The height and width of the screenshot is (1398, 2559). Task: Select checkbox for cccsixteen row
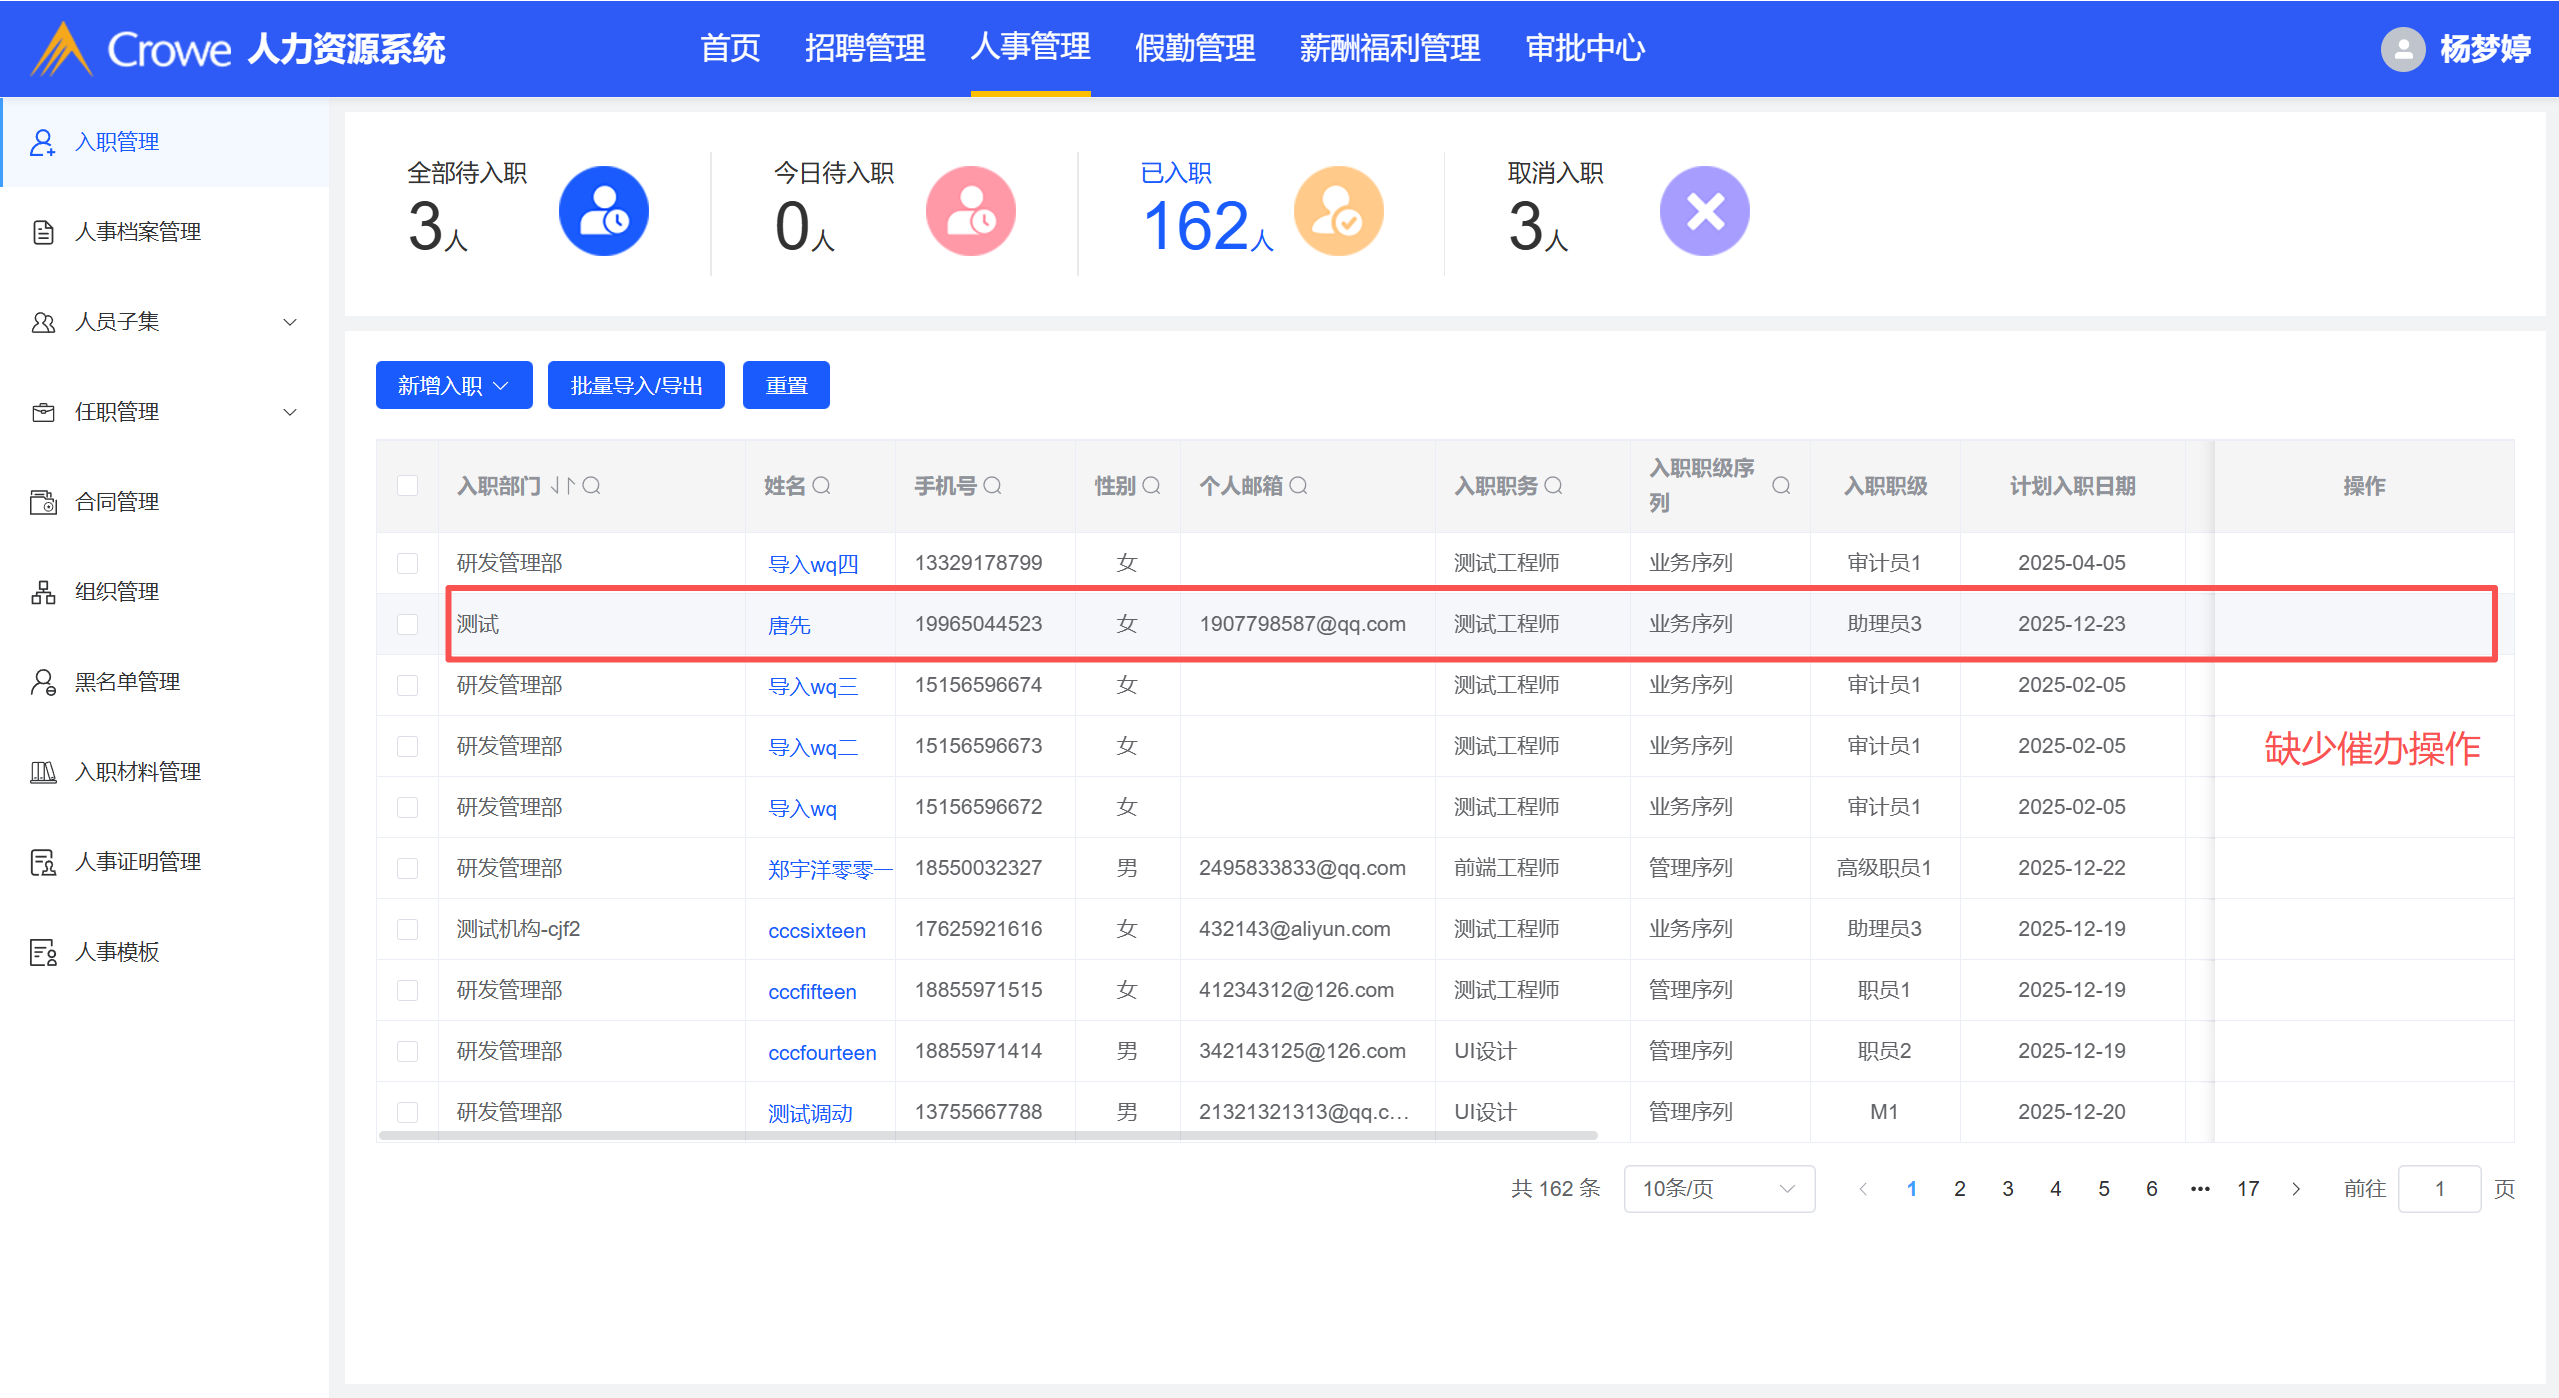click(407, 930)
